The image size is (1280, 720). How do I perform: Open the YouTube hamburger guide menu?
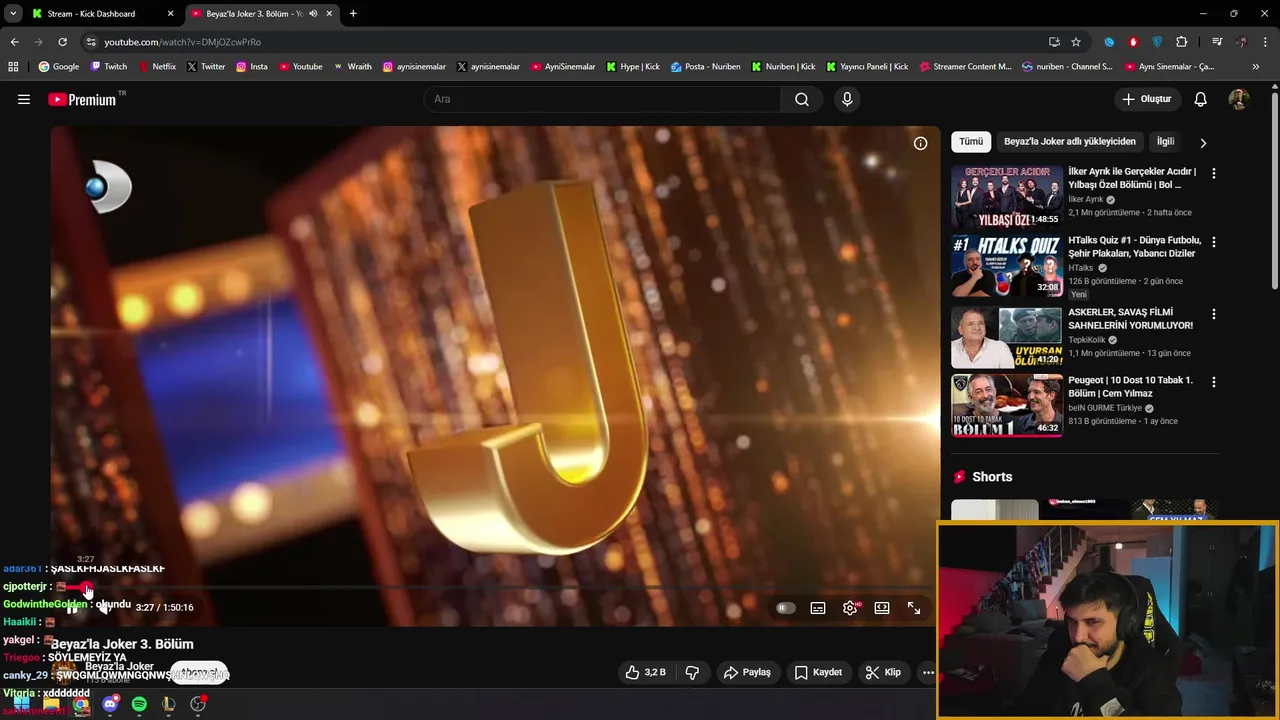(x=24, y=99)
